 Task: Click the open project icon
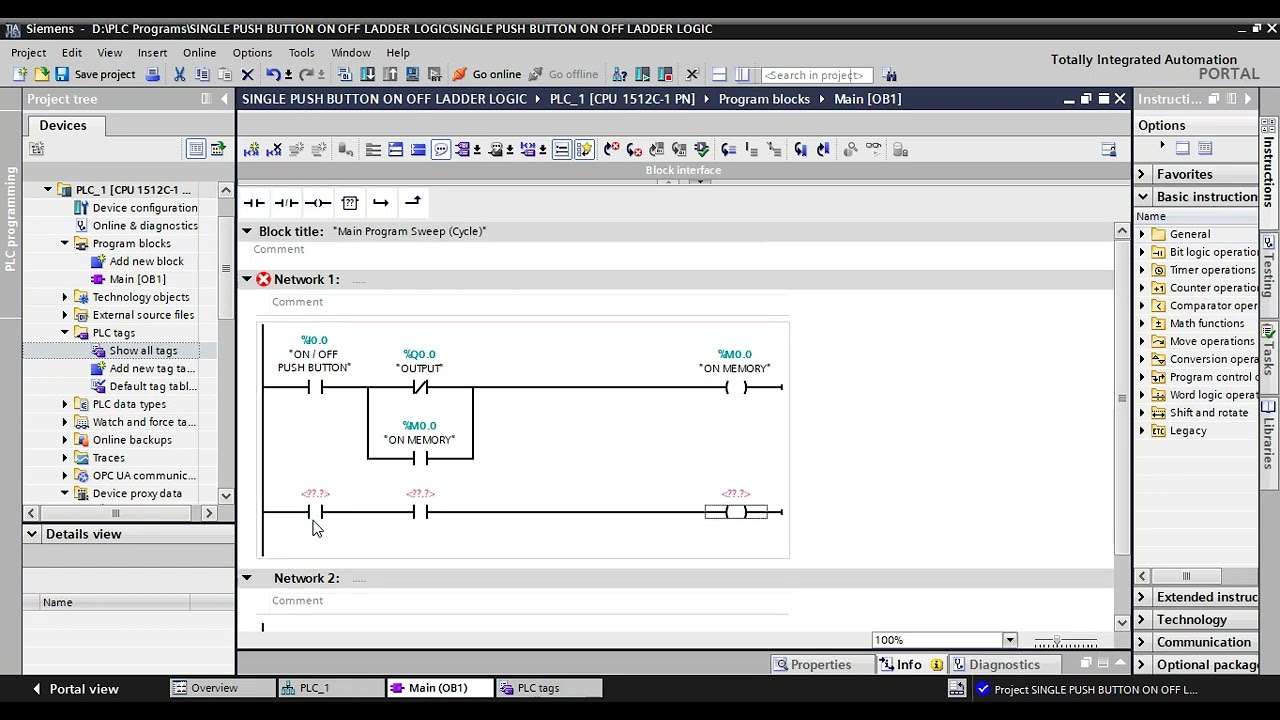(x=41, y=74)
